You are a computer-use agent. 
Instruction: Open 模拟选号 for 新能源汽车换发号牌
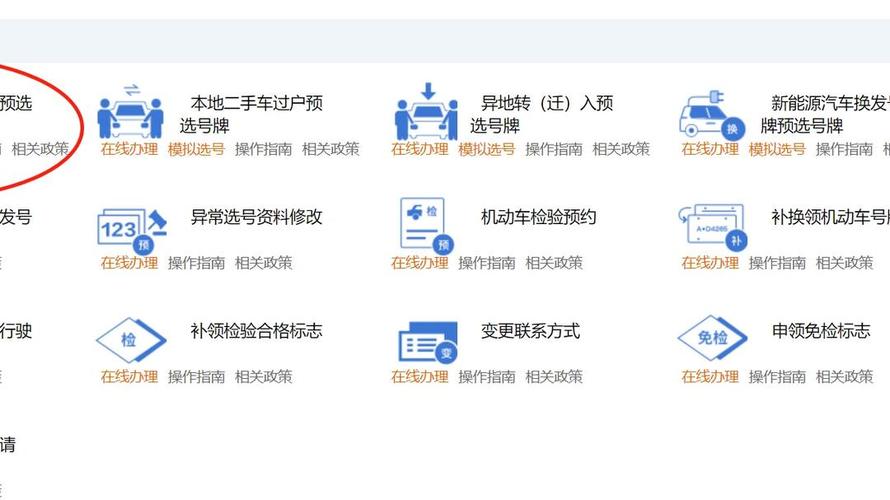[777, 149]
